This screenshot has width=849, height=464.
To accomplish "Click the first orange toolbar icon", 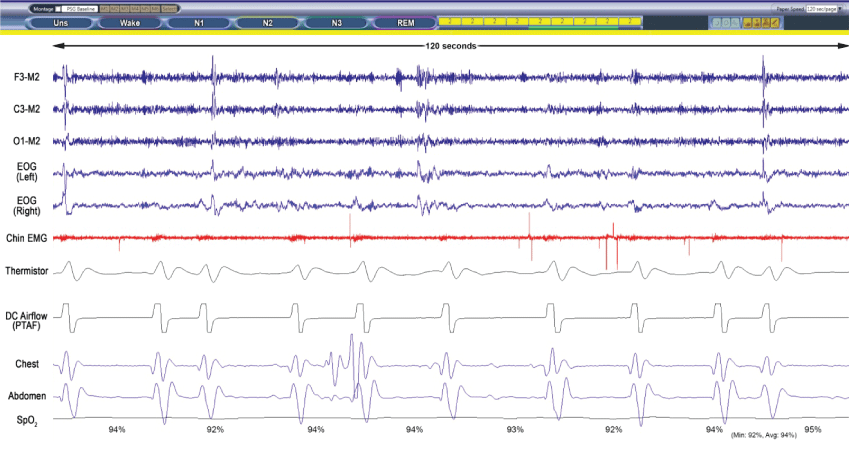I will click(x=747, y=21).
